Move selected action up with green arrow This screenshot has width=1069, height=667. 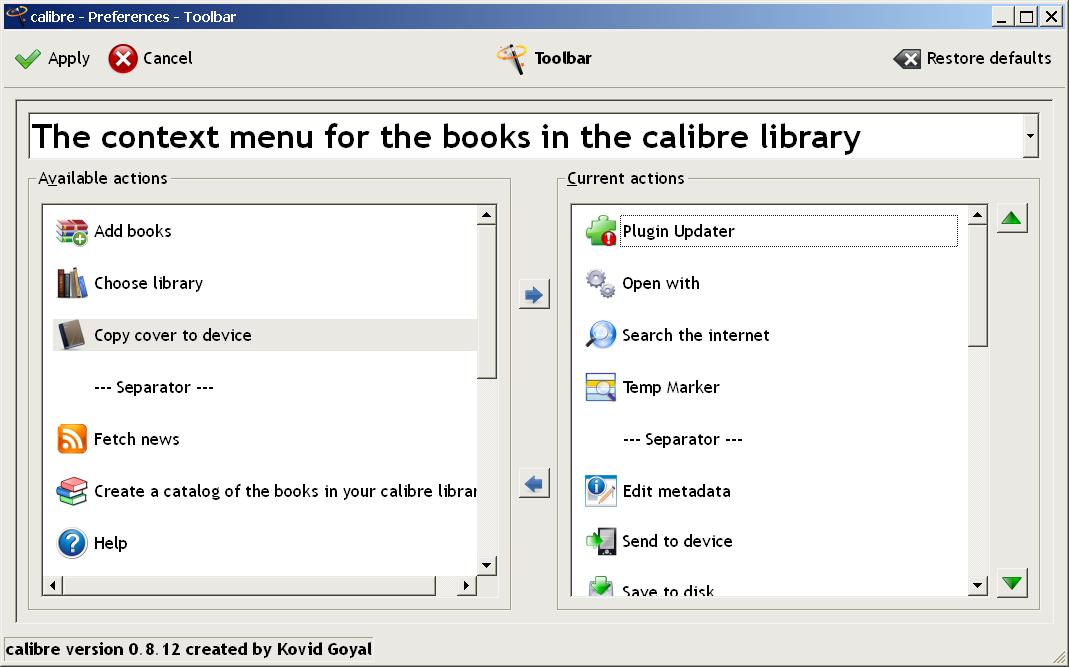(x=1012, y=218)
